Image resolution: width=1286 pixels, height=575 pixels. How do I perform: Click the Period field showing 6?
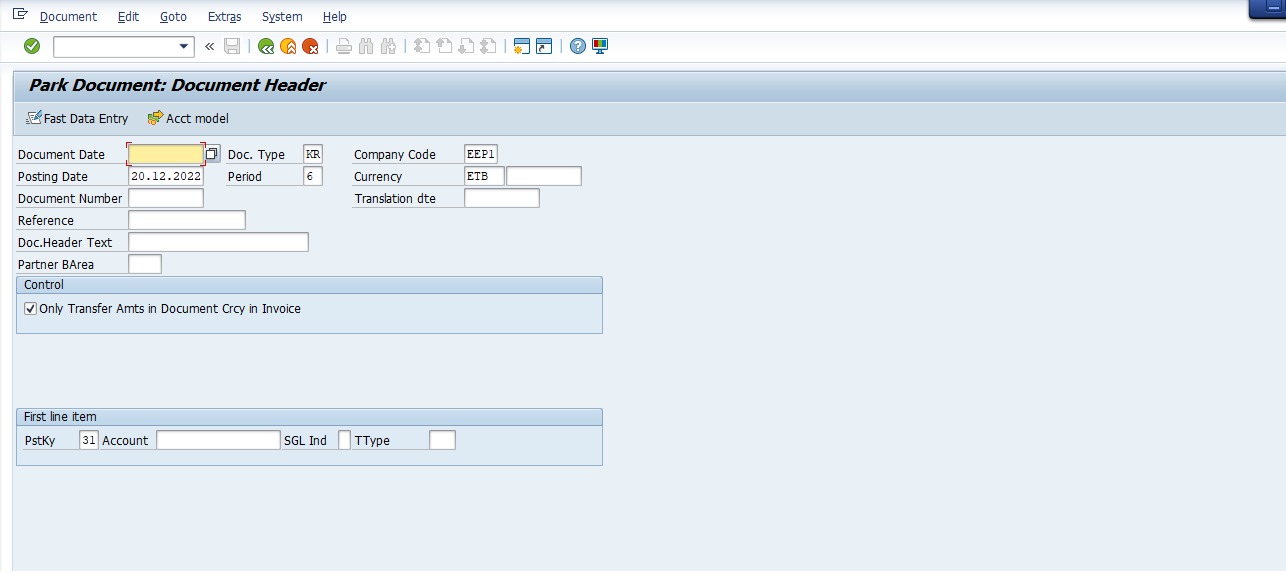pyautogui.click(x=313, y=176)
